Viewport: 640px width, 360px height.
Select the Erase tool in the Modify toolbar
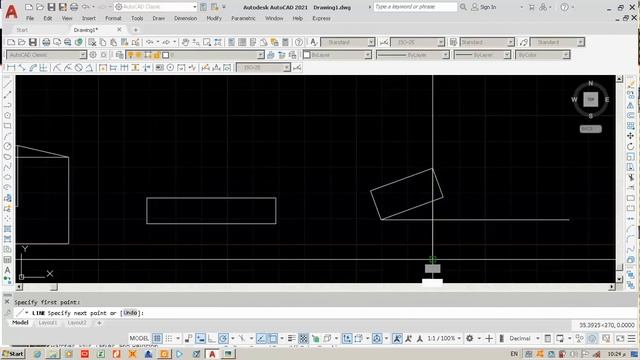click(x=631, y=84)
